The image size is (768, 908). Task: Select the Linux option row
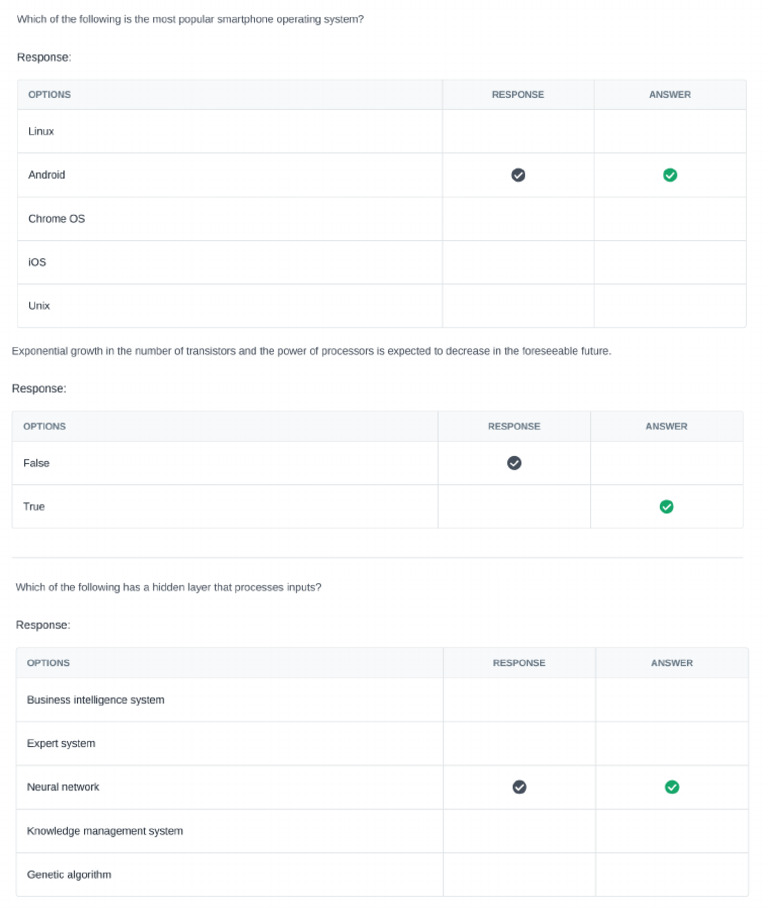pyautogui.click(x=41, y=131)
